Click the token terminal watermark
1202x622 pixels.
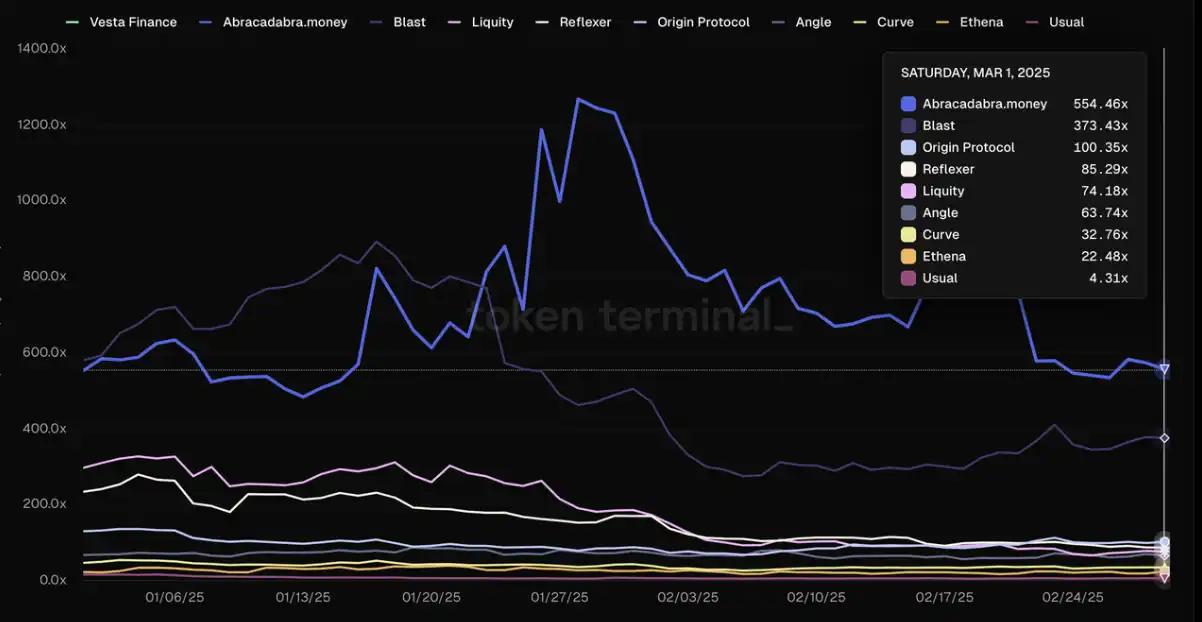click(x=631, y=318)
